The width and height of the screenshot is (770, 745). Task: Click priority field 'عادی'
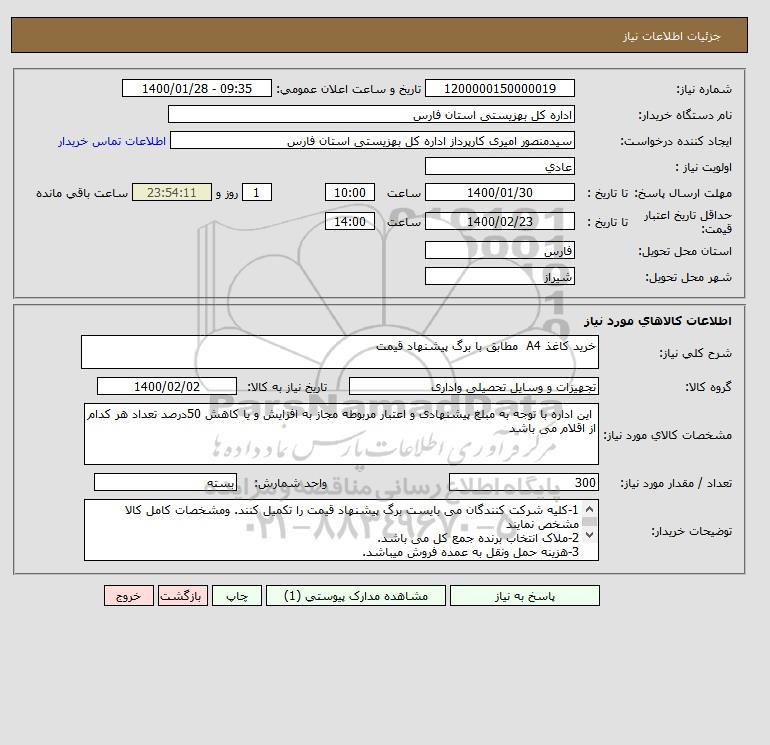coord(499,166)
